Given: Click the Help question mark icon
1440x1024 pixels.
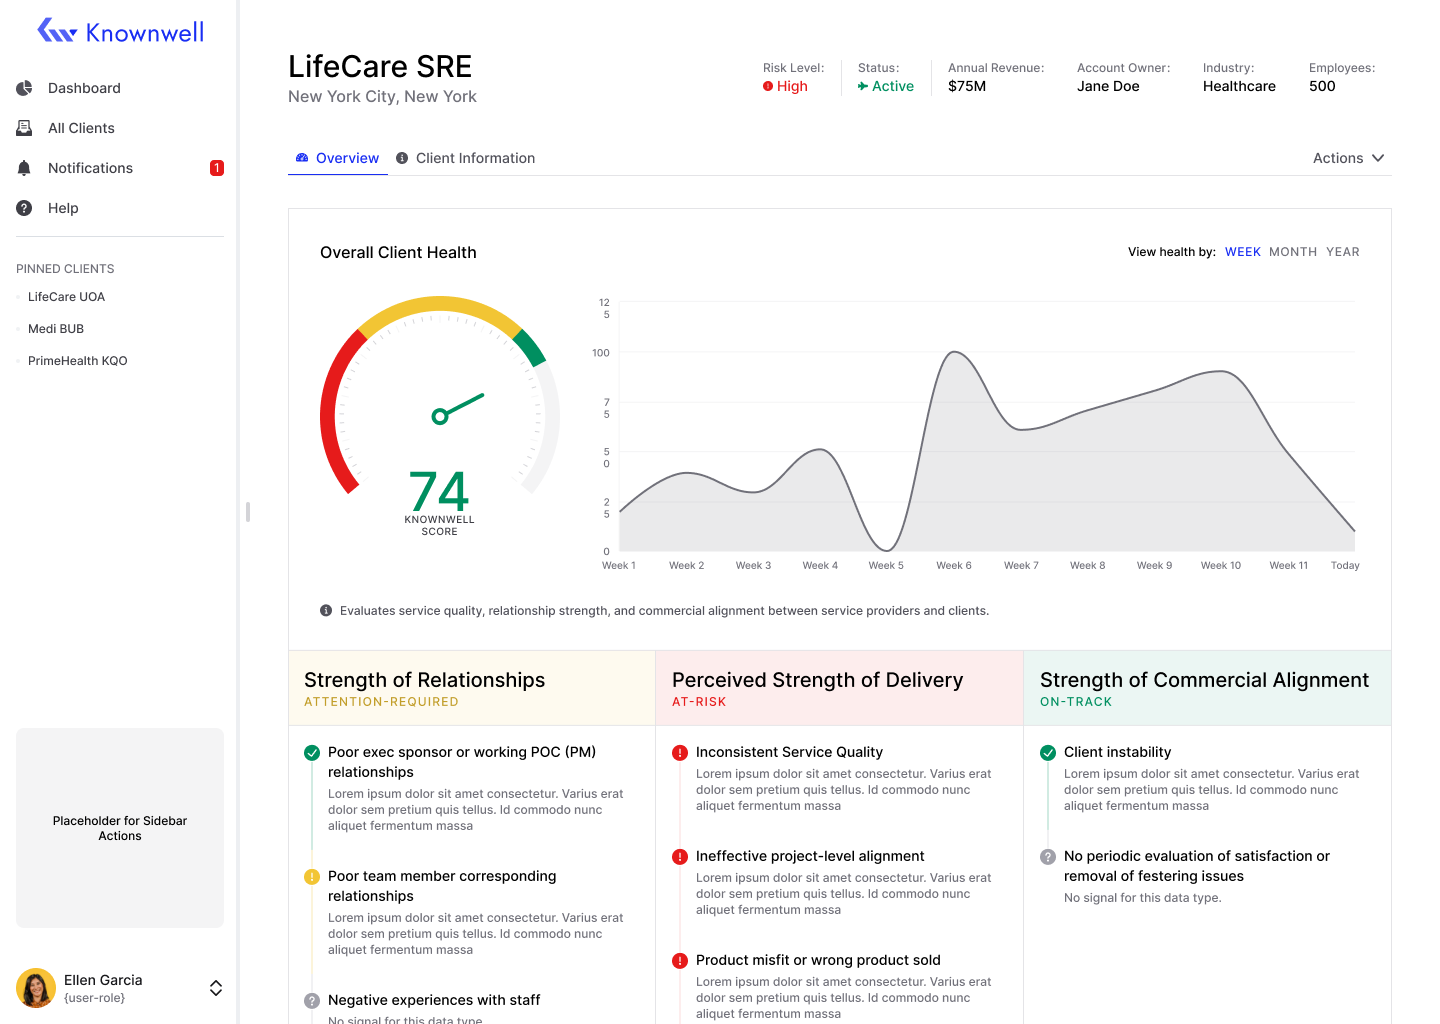Looking at the screenshot, I should (24, 208).
